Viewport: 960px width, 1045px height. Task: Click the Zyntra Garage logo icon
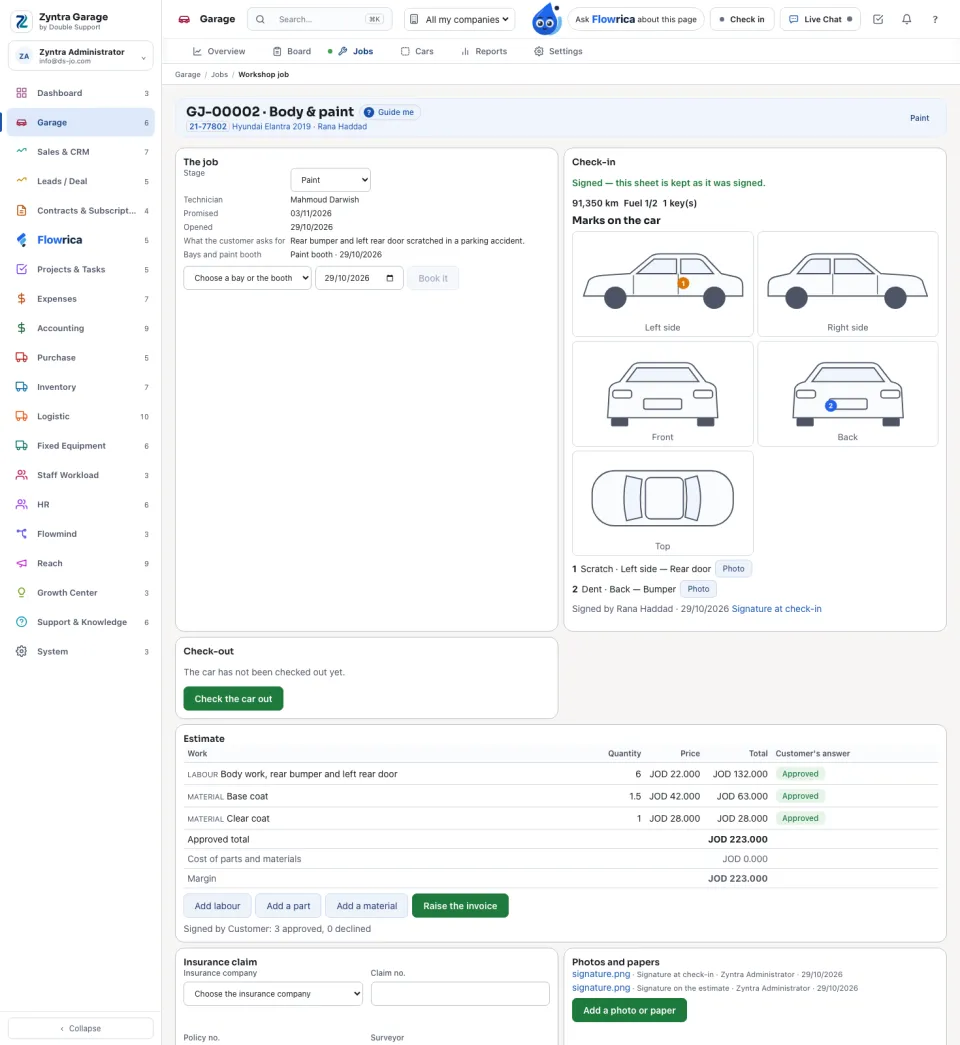tap(22, 21)
